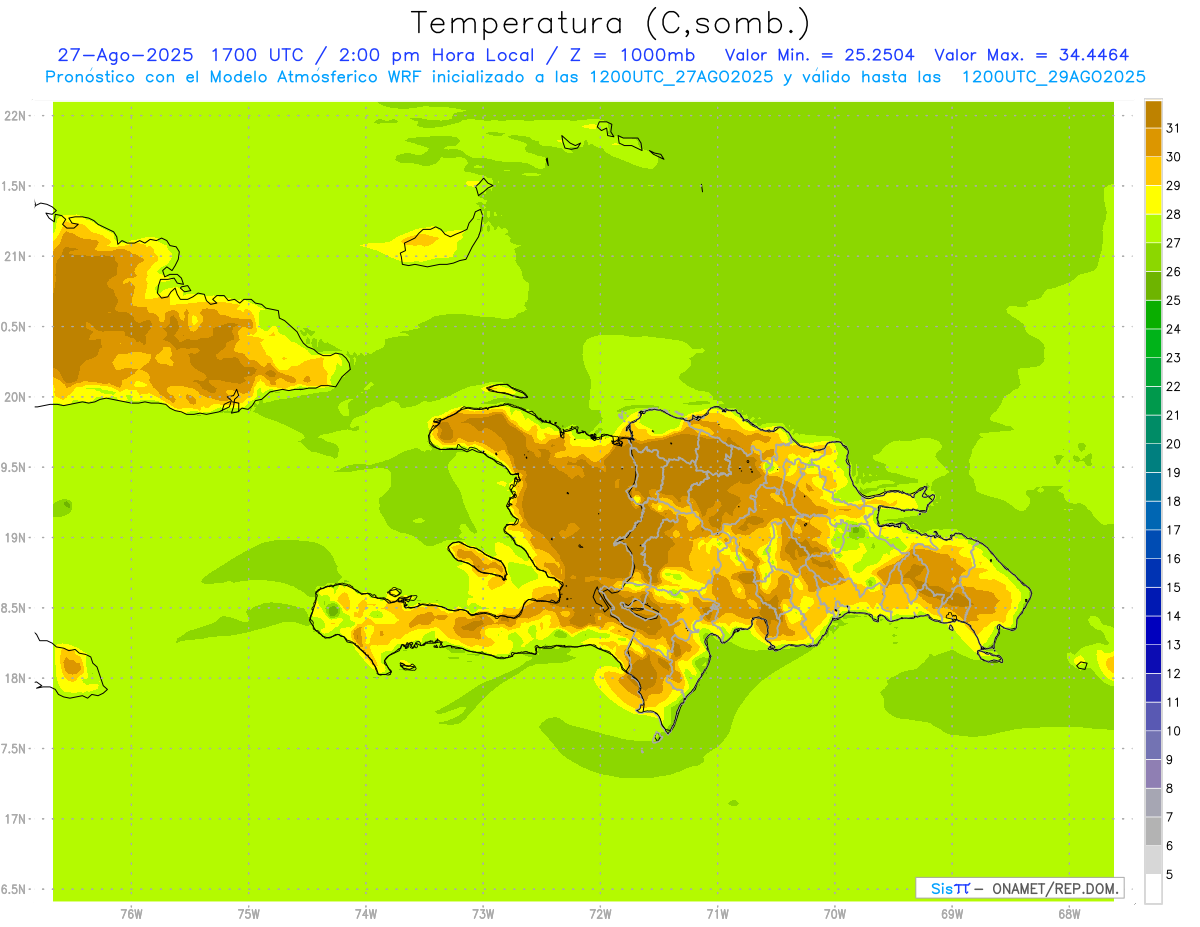Click the legend value '18'
This screenshot has height=927, width=1200.
(x=1174, y=501)
